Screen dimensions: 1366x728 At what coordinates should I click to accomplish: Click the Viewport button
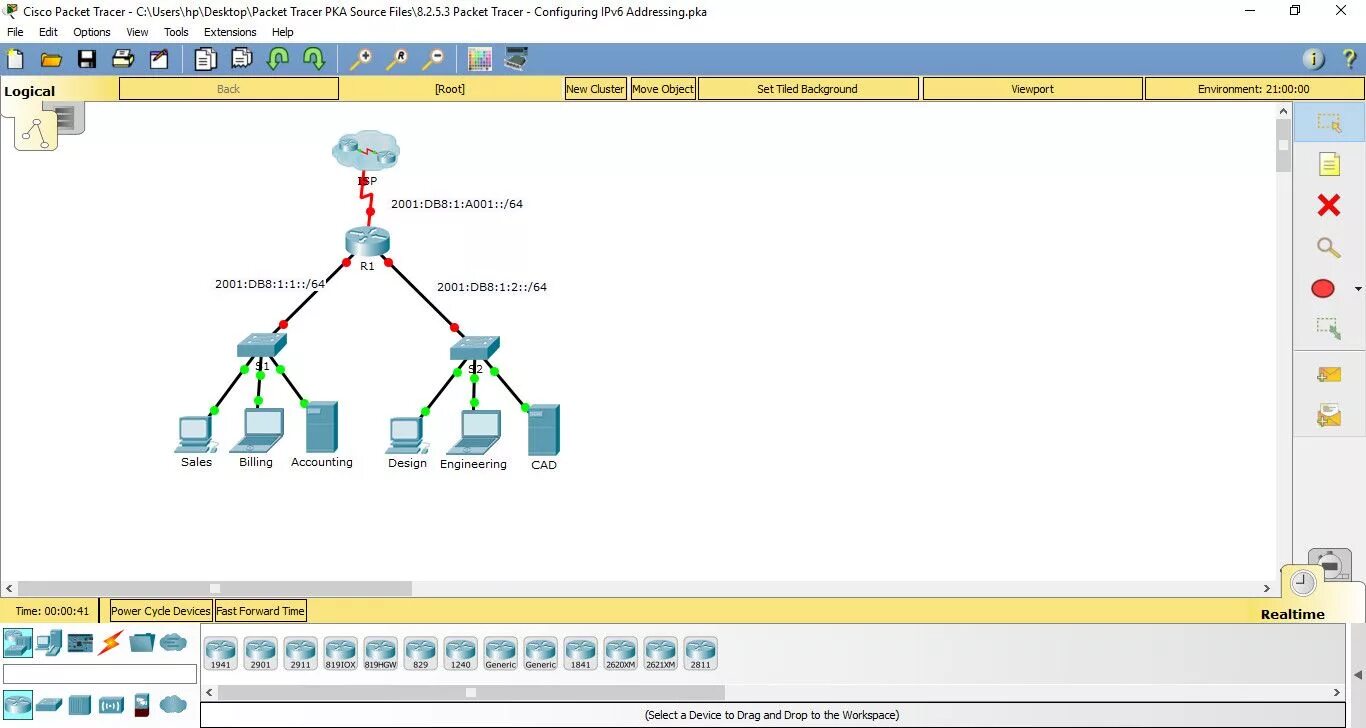point(1032,89)
